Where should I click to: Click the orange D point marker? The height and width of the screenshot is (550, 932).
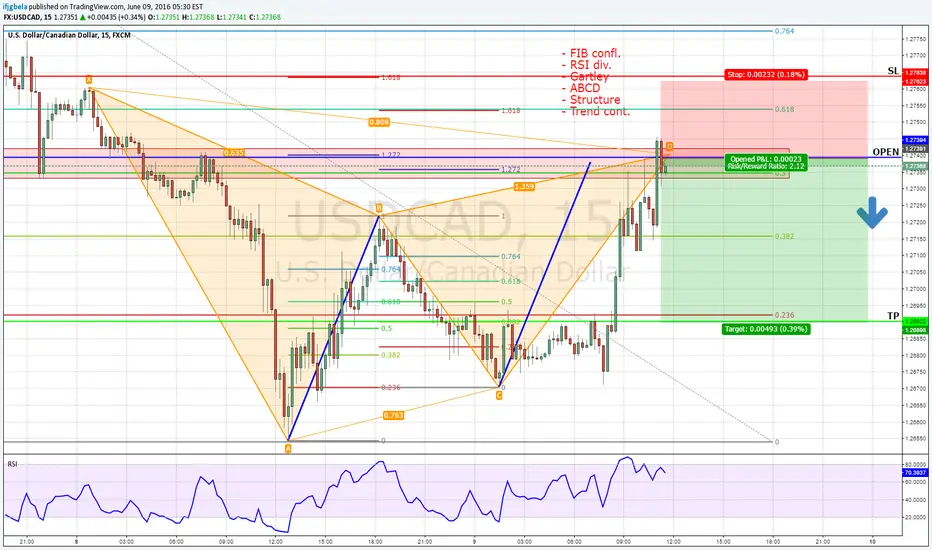pyautogui.click(x=670, y=146)
